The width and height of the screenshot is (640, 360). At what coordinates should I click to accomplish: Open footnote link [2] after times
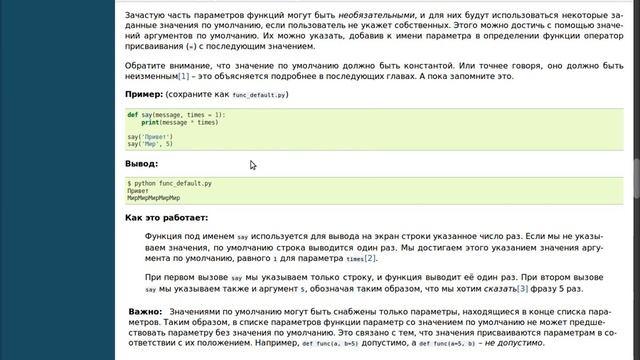(x=370, y=258)
